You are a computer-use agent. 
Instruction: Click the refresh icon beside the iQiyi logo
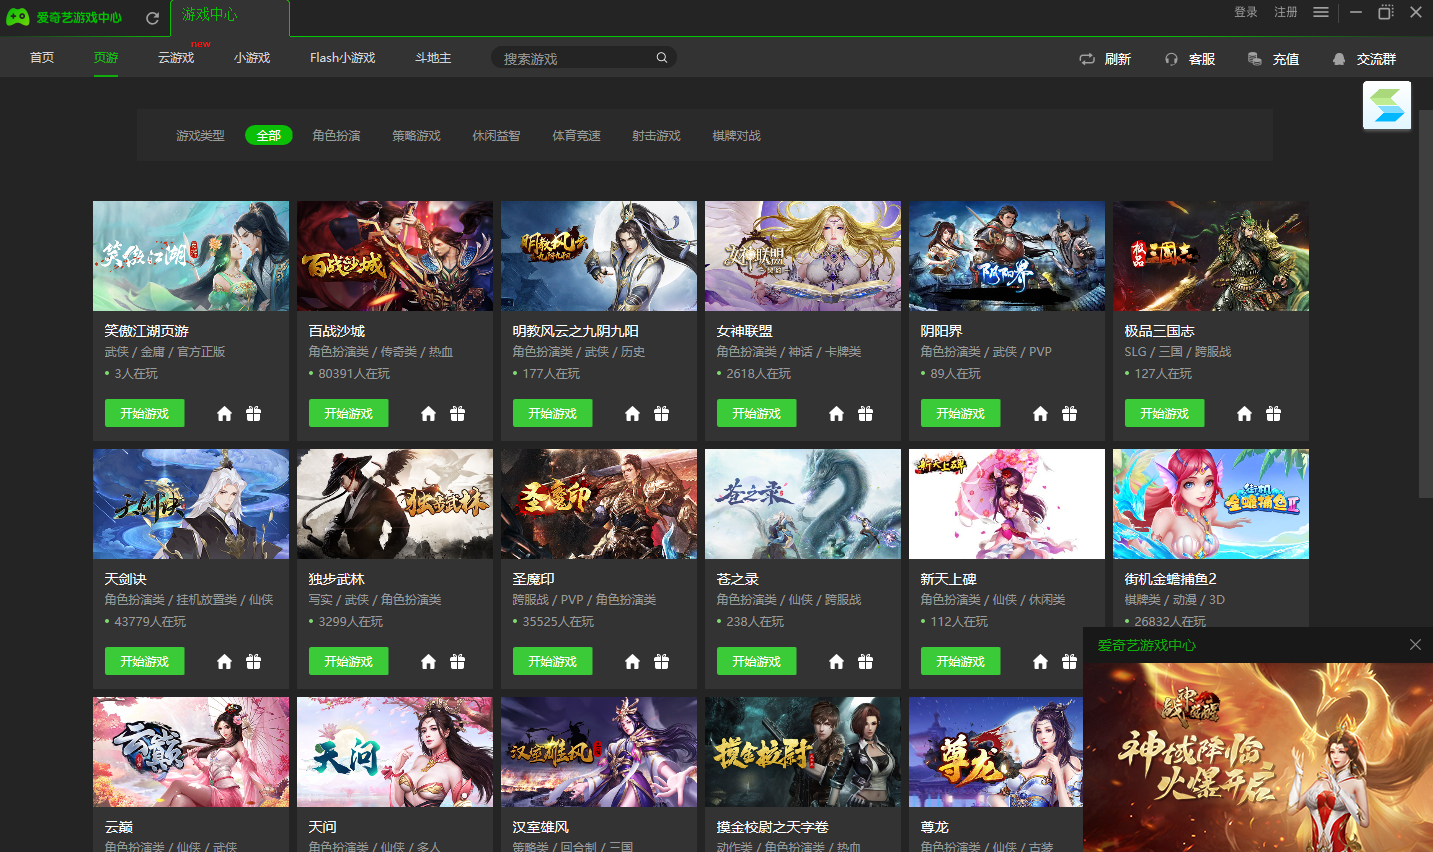[153, 18]
